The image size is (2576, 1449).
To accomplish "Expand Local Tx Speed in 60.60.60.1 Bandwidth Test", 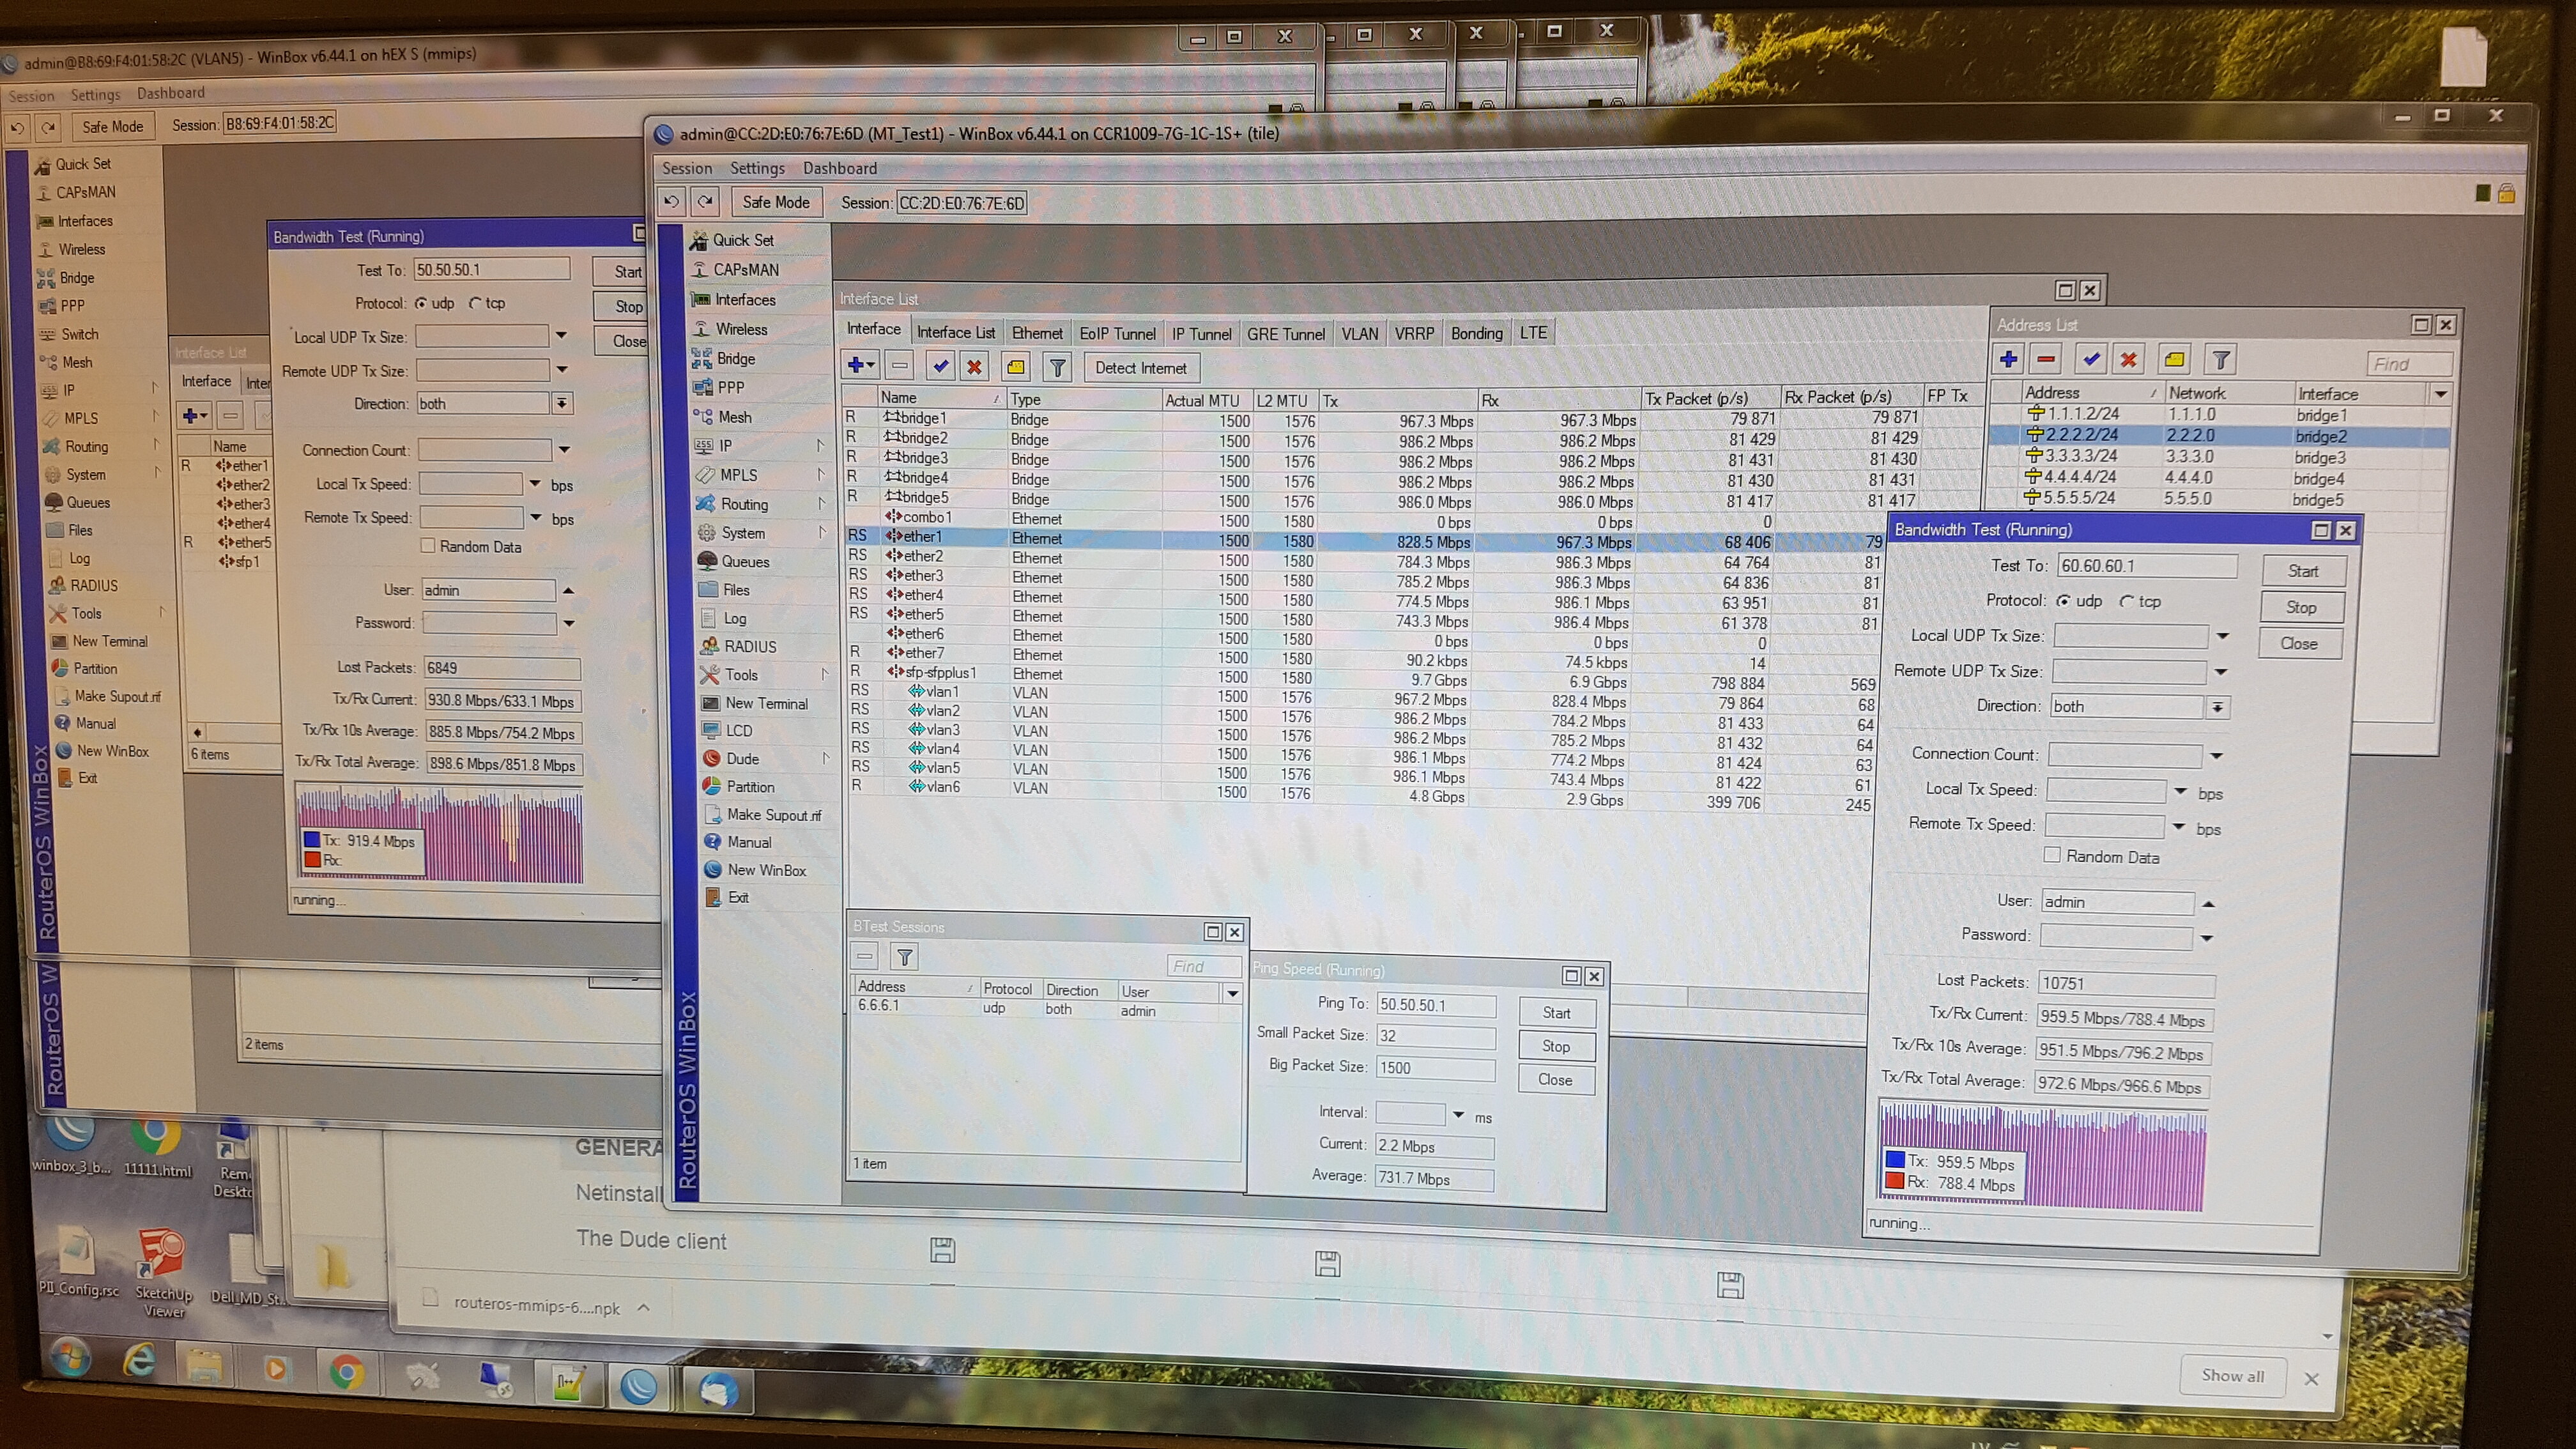I will click(x=2180, y=791).
